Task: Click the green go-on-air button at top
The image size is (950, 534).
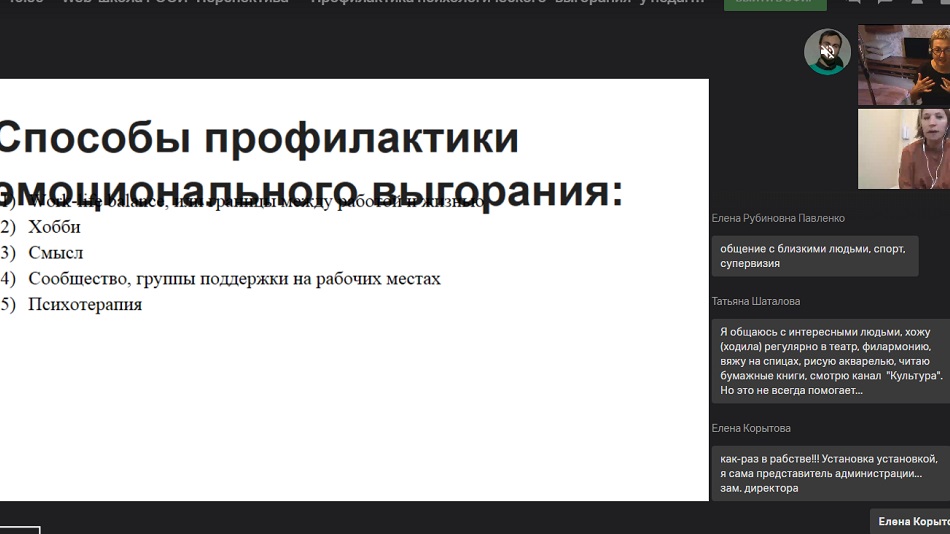Action: (775, 4)
